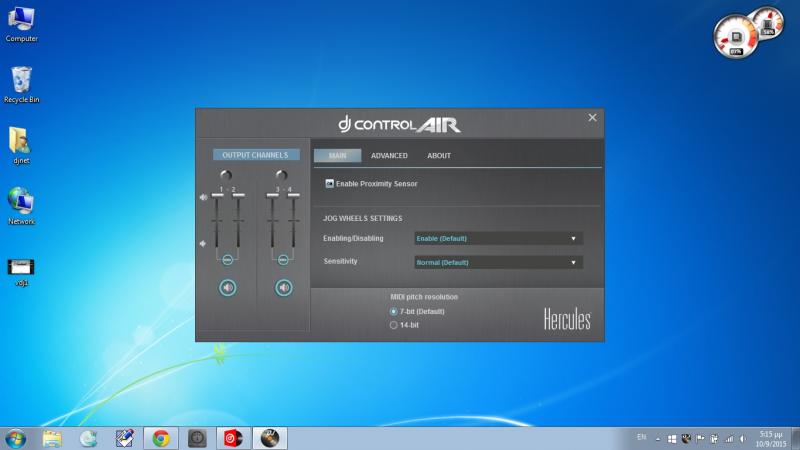The image size is (800, 450).
Task: Open the djnet folder on desktop
Action: [x=20, y=141]
